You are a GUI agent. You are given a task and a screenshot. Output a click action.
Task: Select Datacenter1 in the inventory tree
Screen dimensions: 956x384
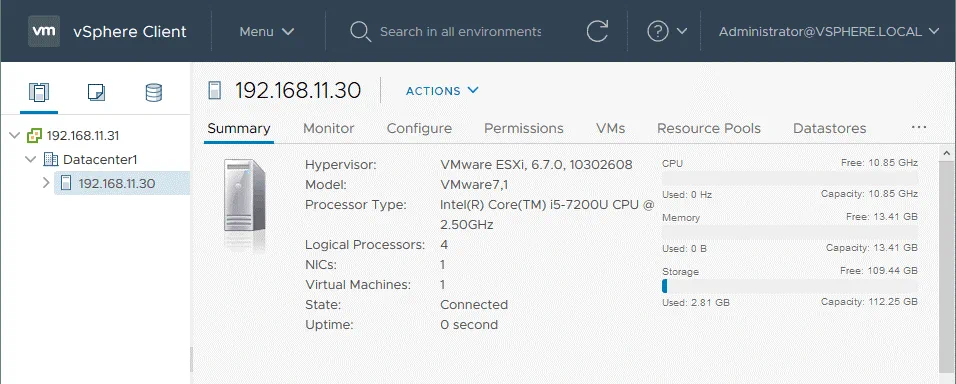pyautogui.click(x=100, y=160)
